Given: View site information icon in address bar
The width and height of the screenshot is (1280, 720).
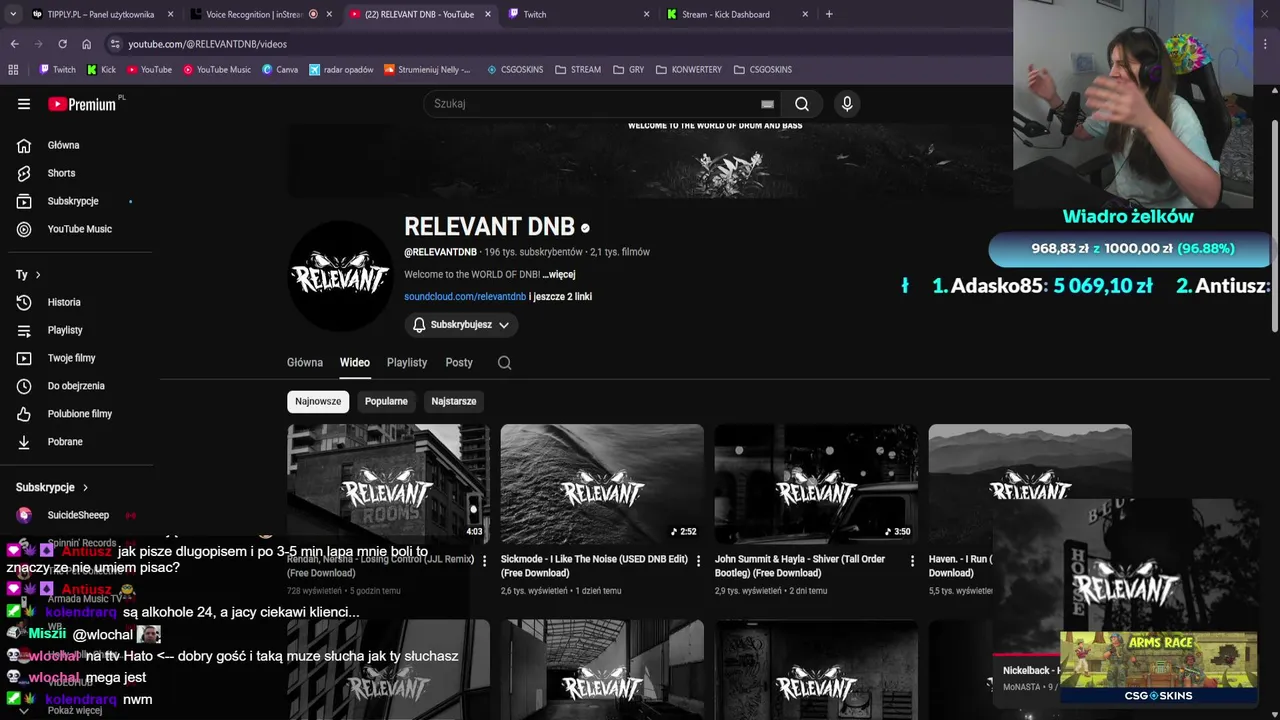Looking at the screenshot, I should tap(115, 44).
